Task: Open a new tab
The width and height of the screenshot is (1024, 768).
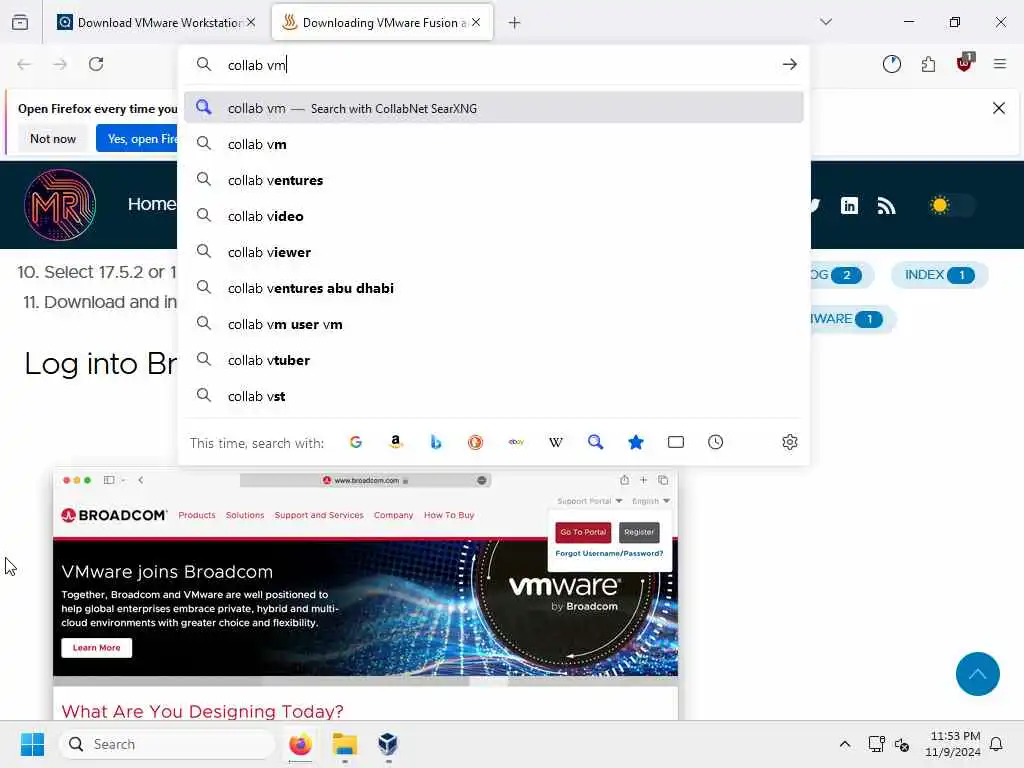Action: [515, 23]
